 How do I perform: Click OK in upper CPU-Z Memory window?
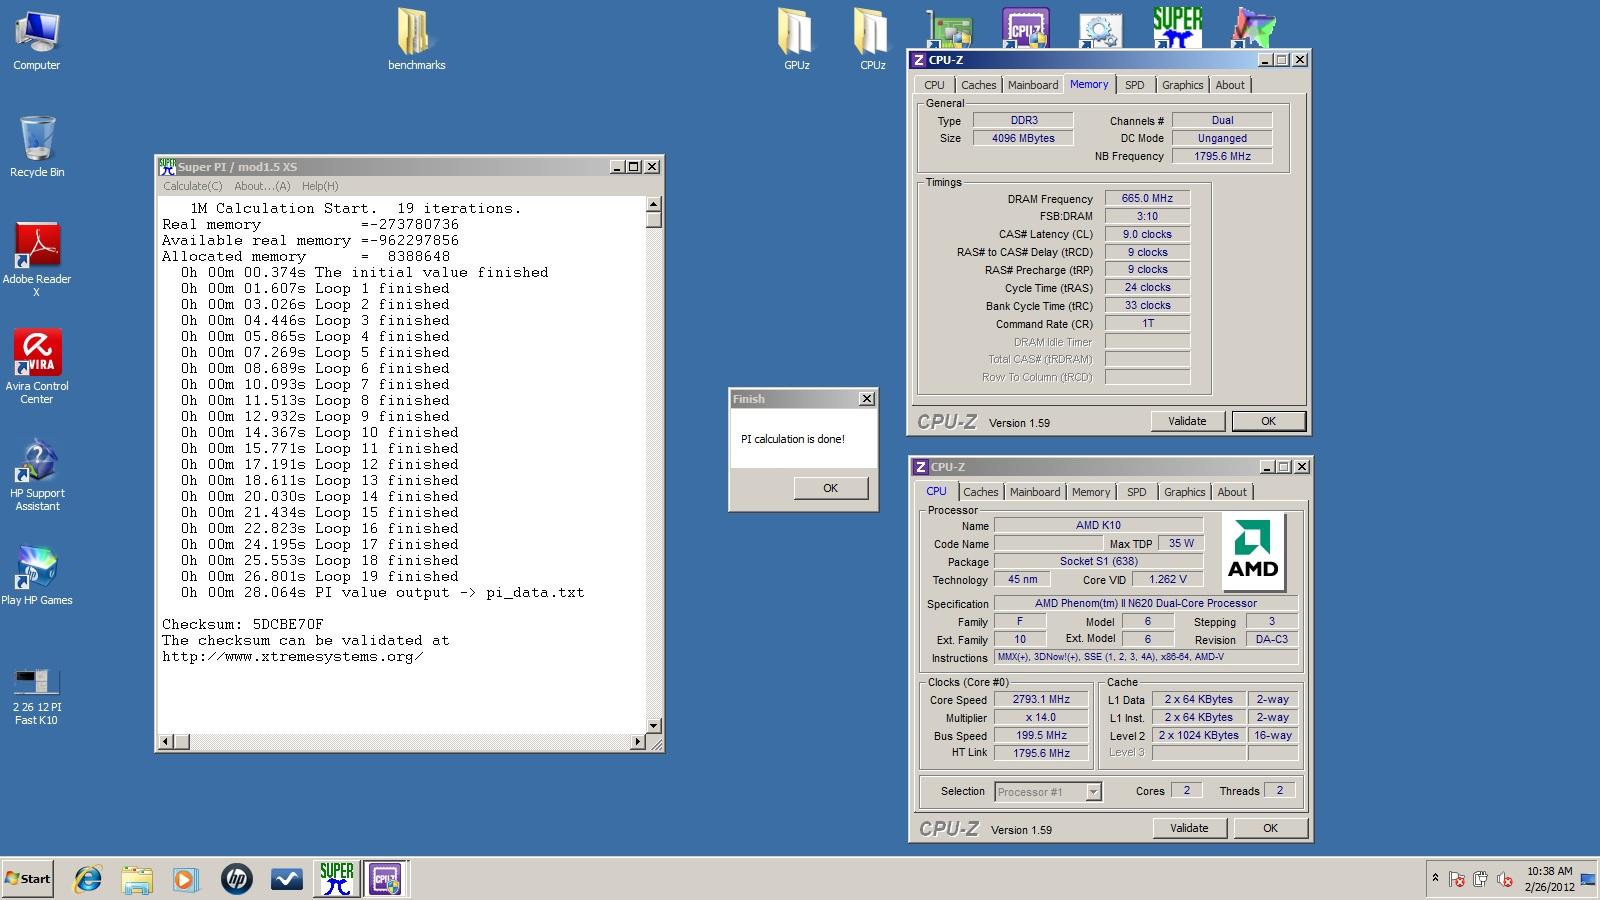coord(1268,421)
